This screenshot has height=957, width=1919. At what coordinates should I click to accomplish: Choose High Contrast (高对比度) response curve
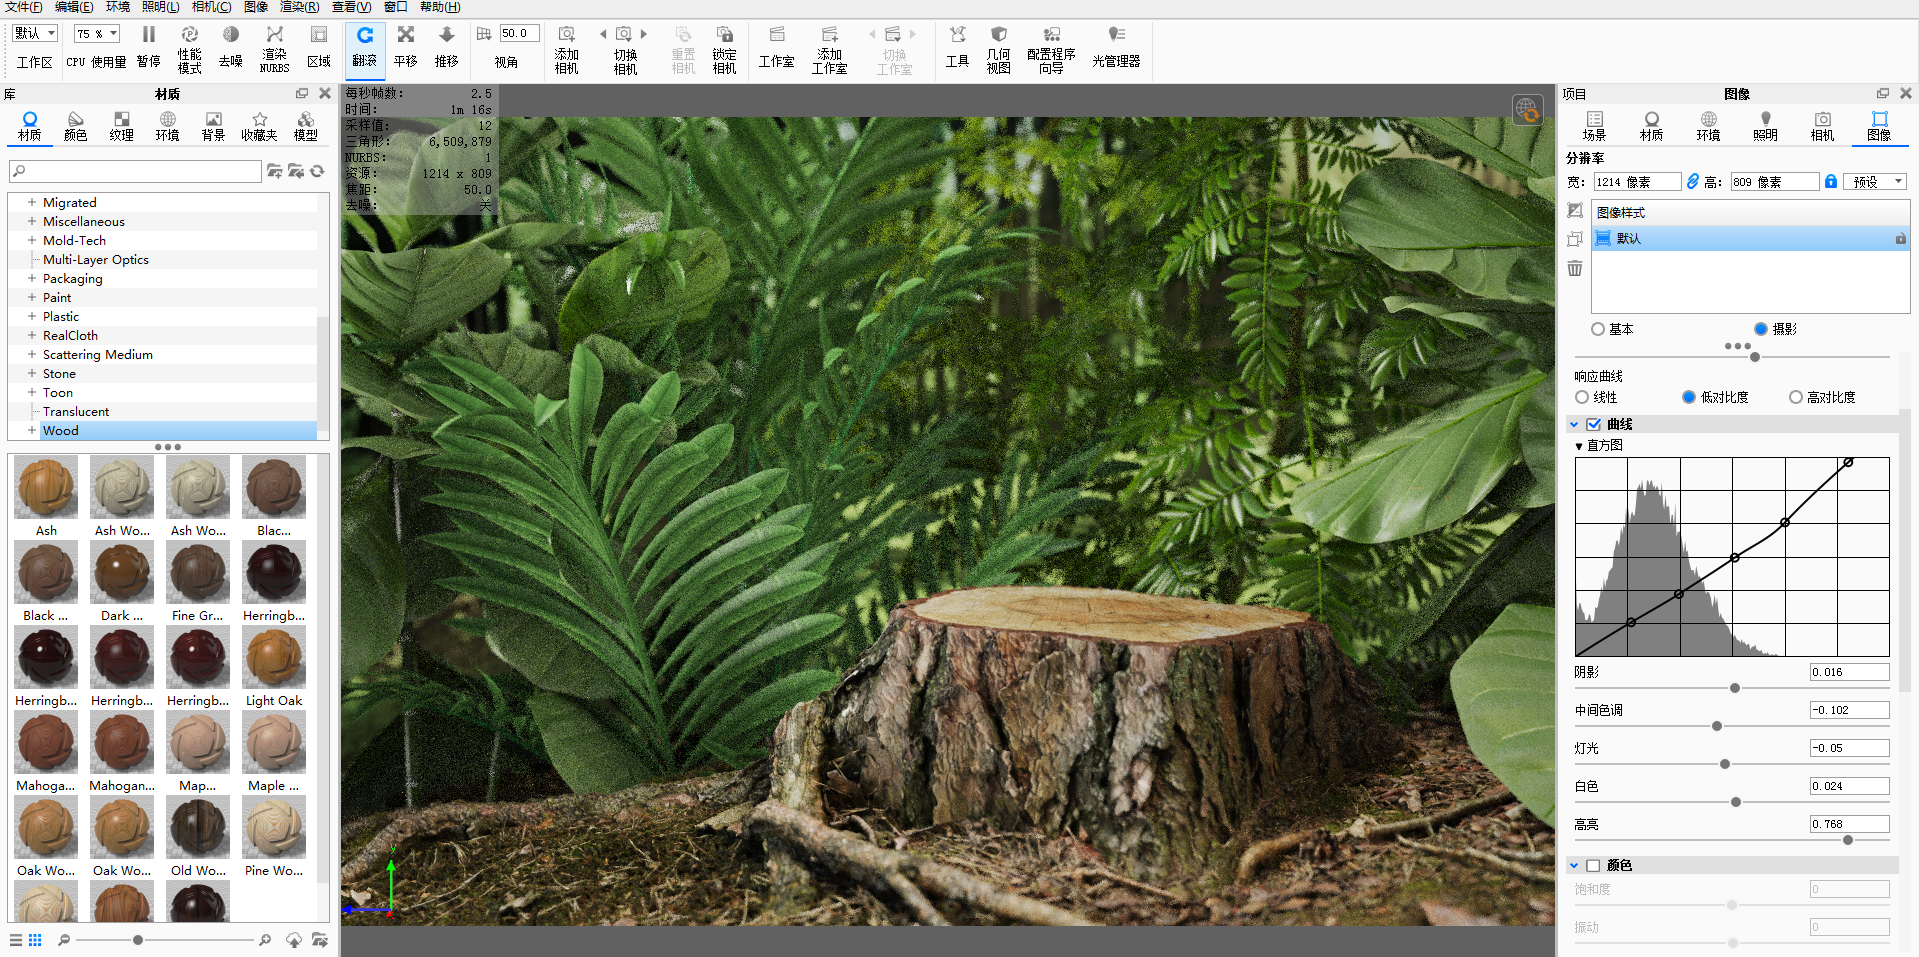(1822, 397)
